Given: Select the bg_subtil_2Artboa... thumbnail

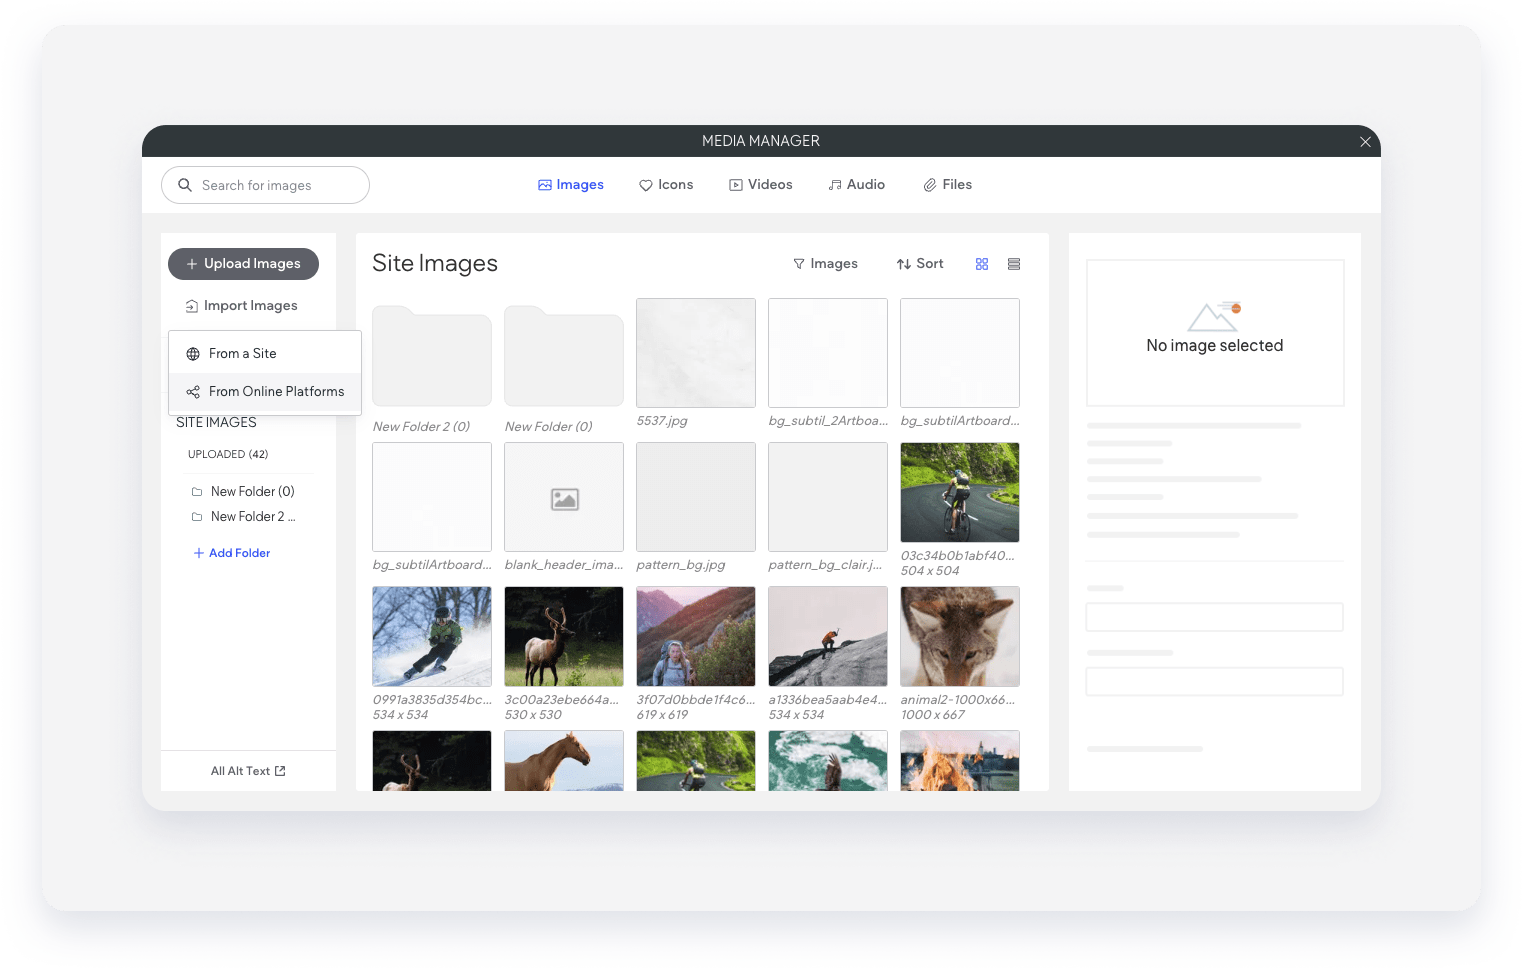Looking at the screenshot, I should point(828,353).
